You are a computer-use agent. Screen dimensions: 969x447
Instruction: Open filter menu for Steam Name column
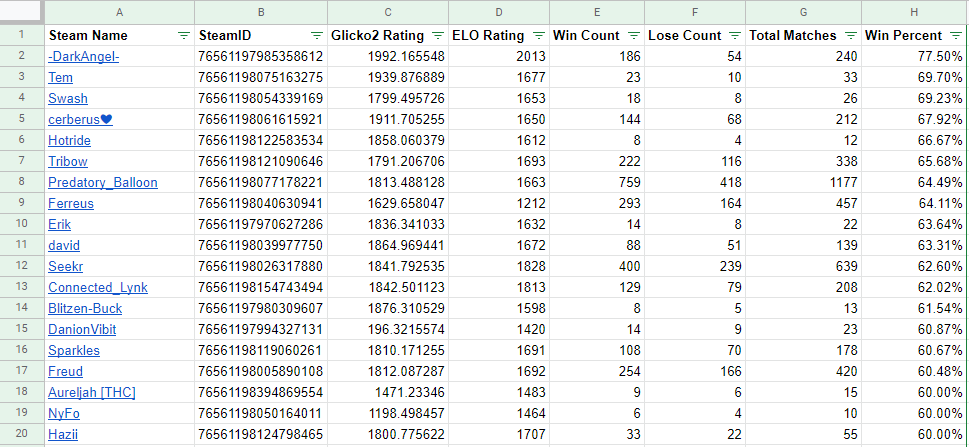tap(184, 36)
